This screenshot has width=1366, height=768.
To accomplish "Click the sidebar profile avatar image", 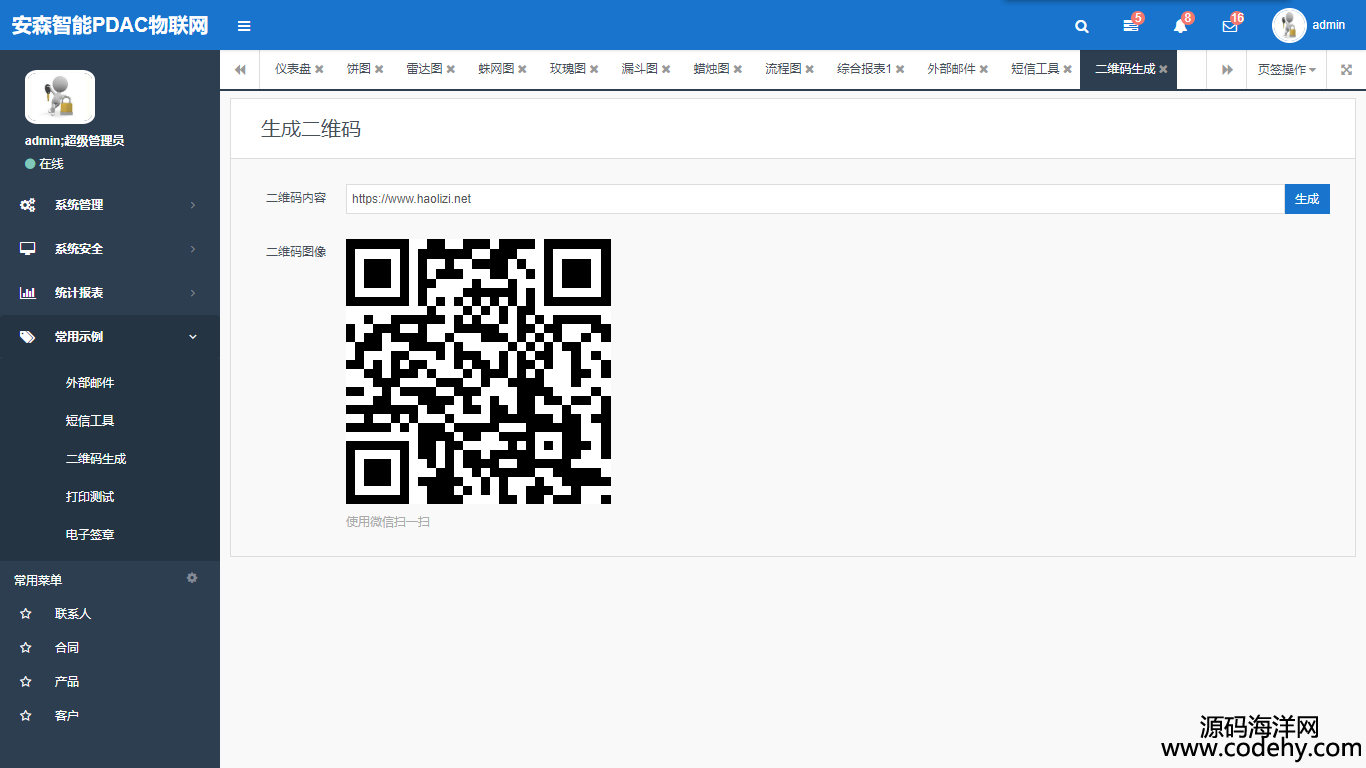I will (60, 97).
